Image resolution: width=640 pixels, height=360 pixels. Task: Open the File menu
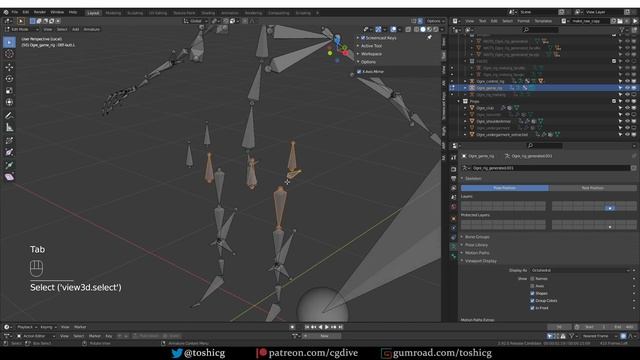[x=15, y=12]
